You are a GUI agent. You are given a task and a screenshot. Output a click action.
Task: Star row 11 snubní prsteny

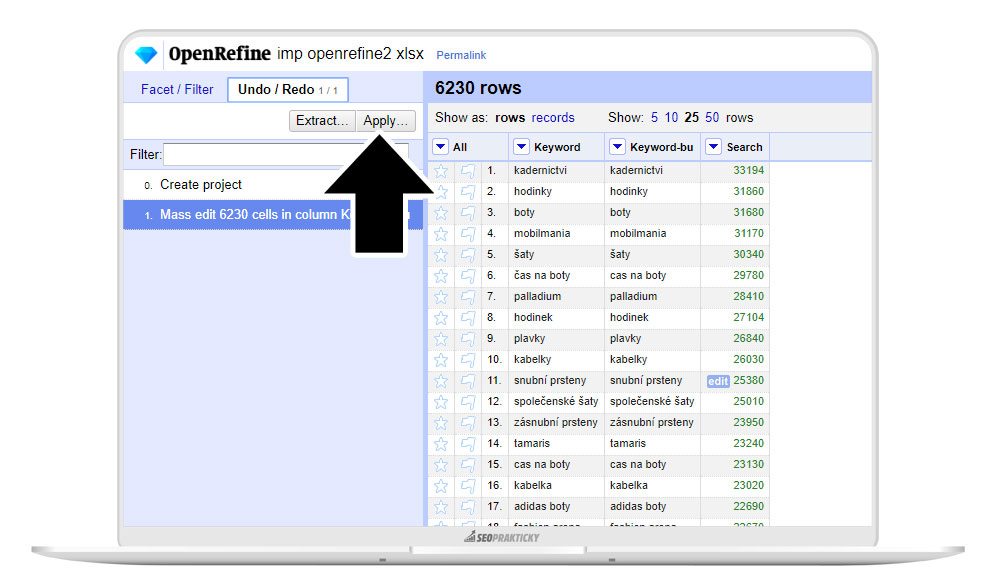click(x=441, y=382)
